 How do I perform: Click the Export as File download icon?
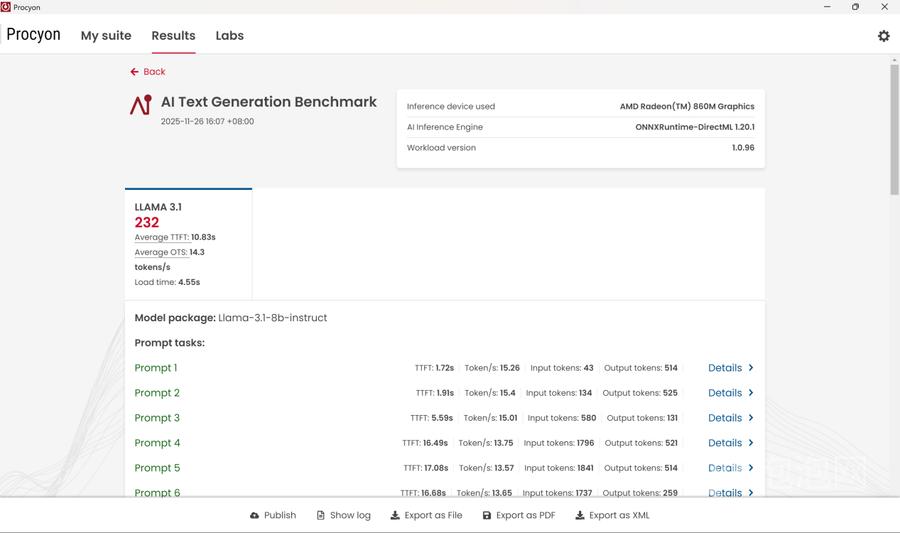[395, 516]
